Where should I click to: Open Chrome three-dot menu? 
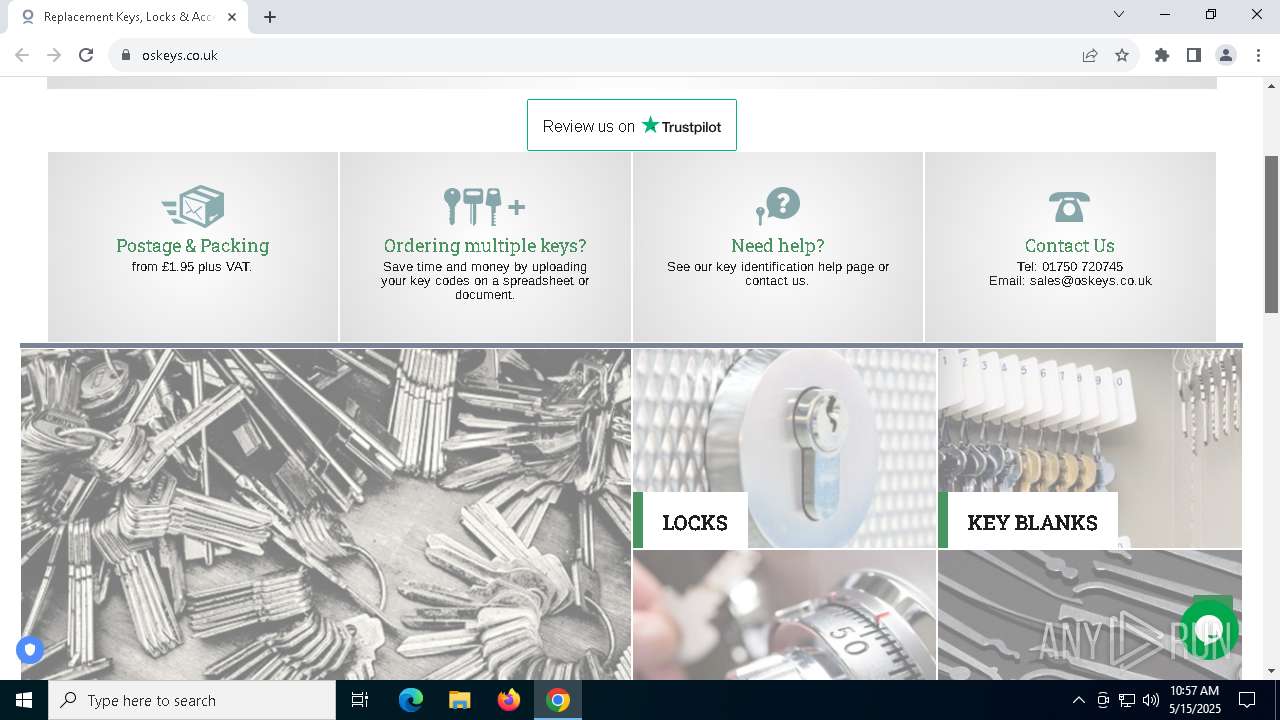[1257, 55]
